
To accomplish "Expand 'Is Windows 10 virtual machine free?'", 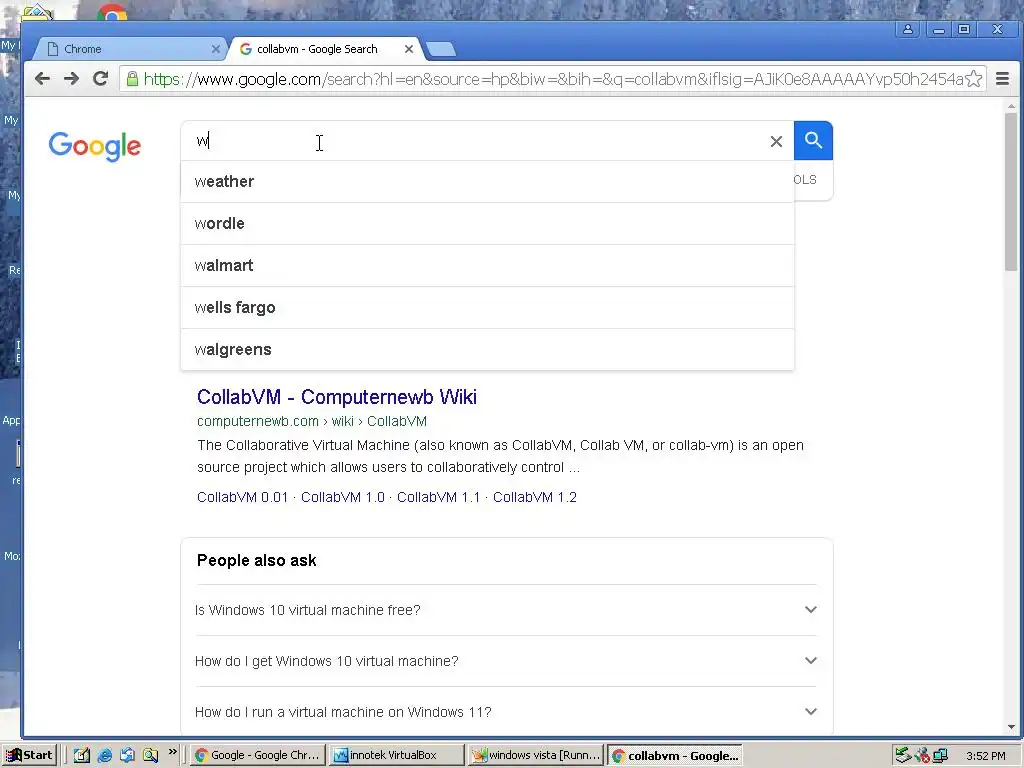I will (x=506, y=610).
